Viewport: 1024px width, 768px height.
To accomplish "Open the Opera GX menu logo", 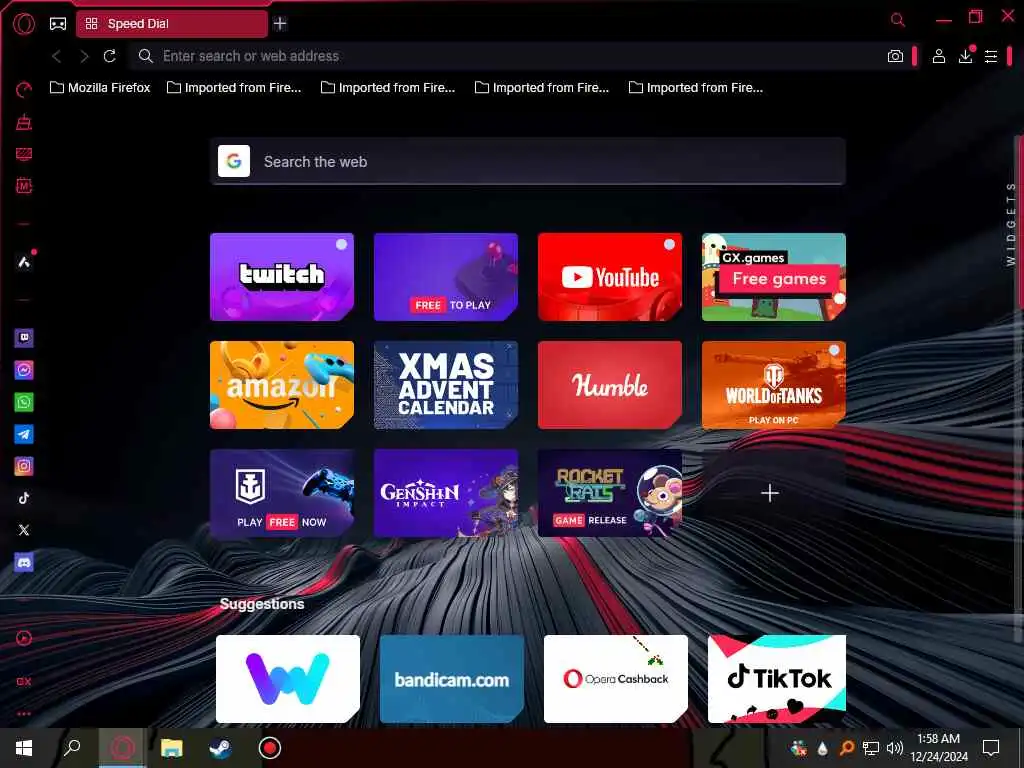I will pyautogui.click(x=24, y=24).
